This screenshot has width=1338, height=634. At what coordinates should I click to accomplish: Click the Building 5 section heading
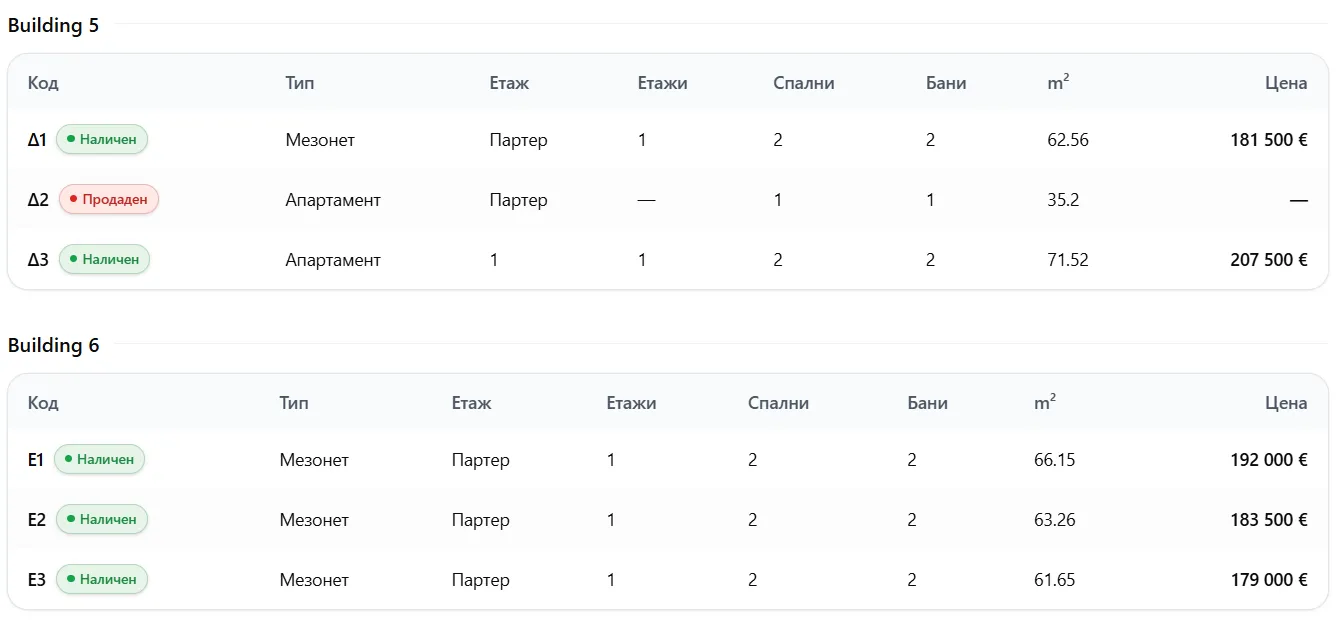54,26
